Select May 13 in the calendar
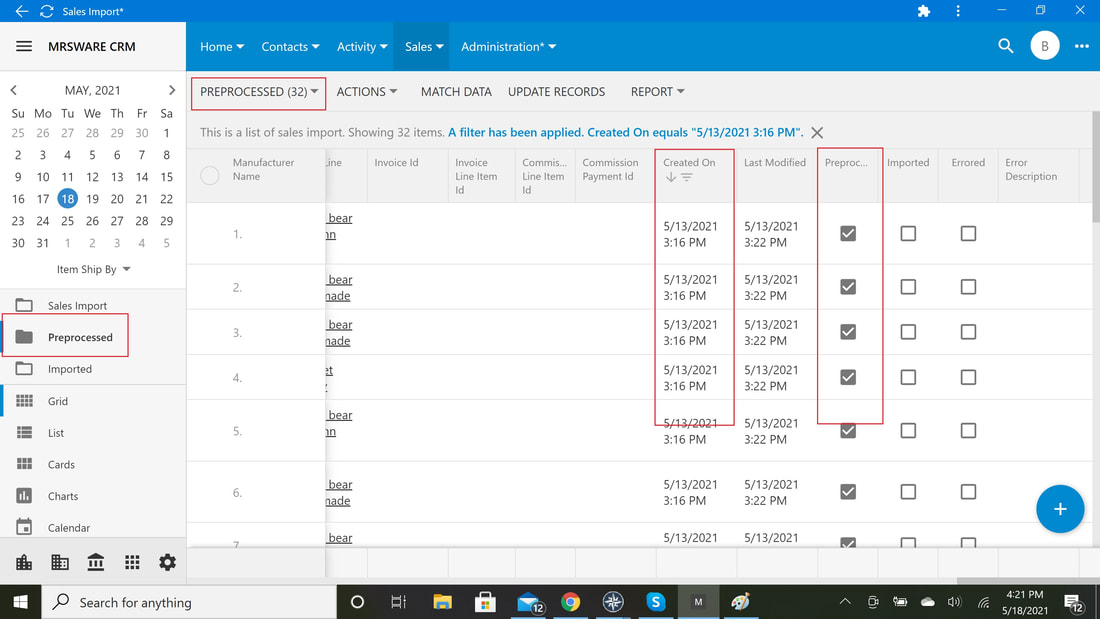Image resolution: width=1100 pixels, height=619 pixels. click(116, 177)
